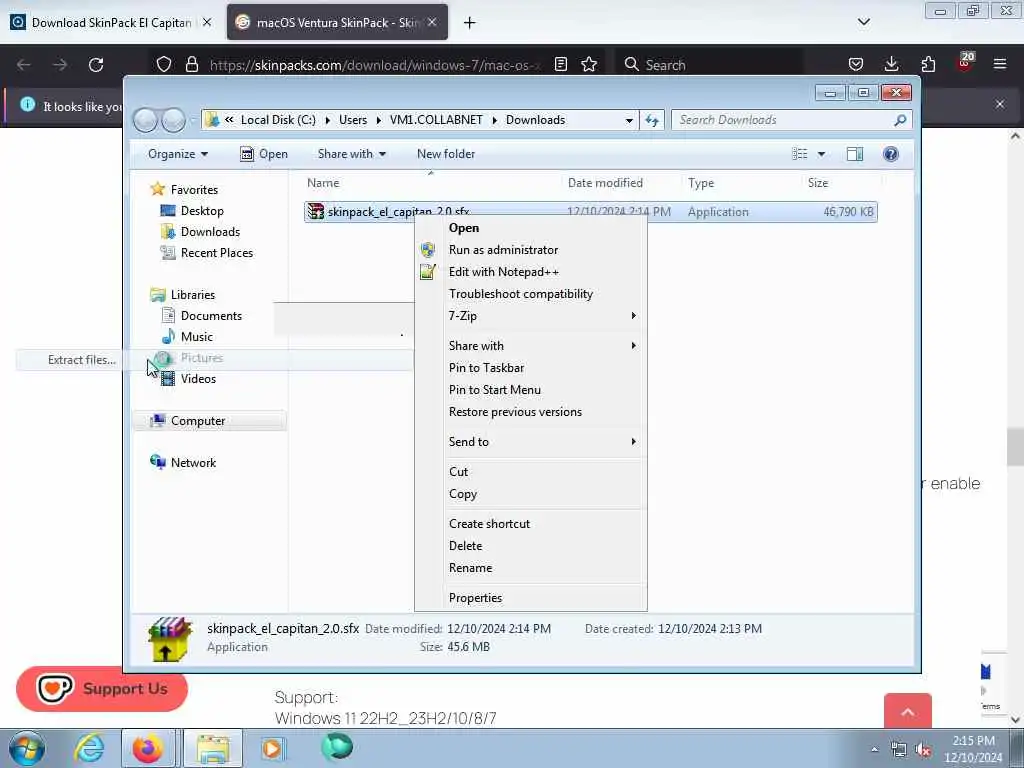The height and width of the screenshot is (768, 1024).
Task: Open Firefox downloads panel arrow icon
Action: coord(891,64)
